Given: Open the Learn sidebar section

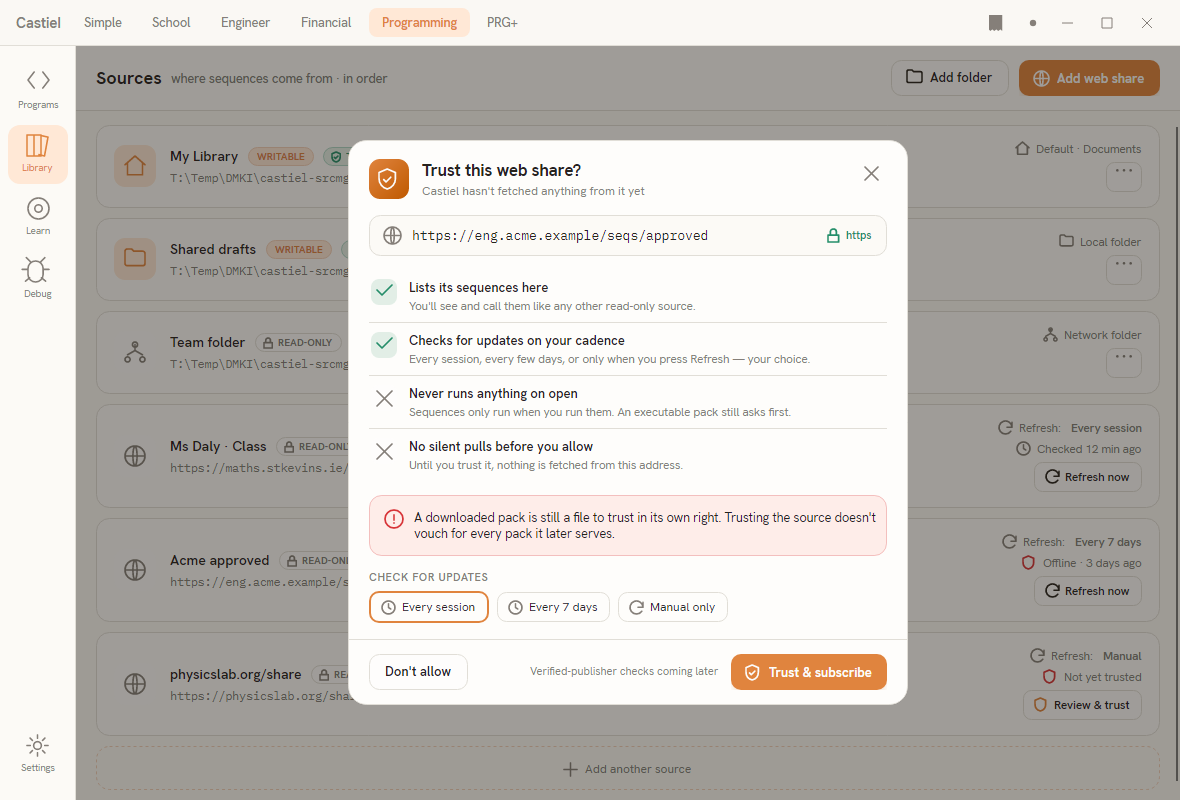Looking at the screenshot, I should tap(38, 216).
